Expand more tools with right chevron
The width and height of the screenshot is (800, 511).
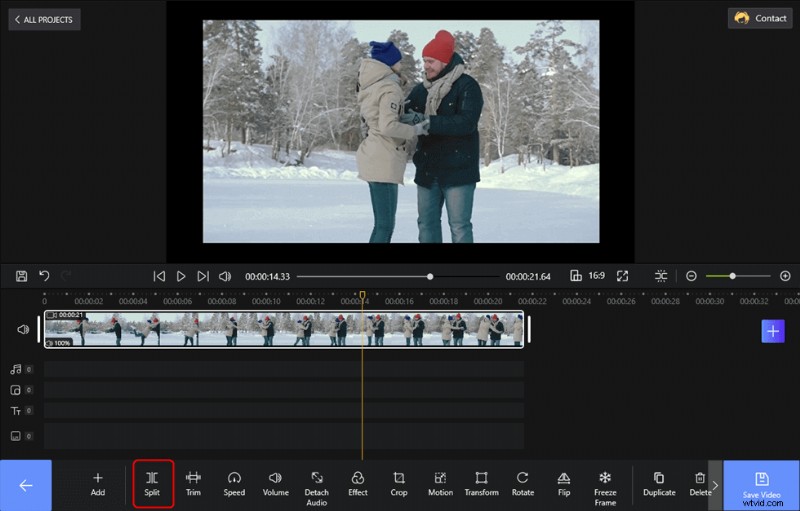pyautogui.click(x=715, y=486)
